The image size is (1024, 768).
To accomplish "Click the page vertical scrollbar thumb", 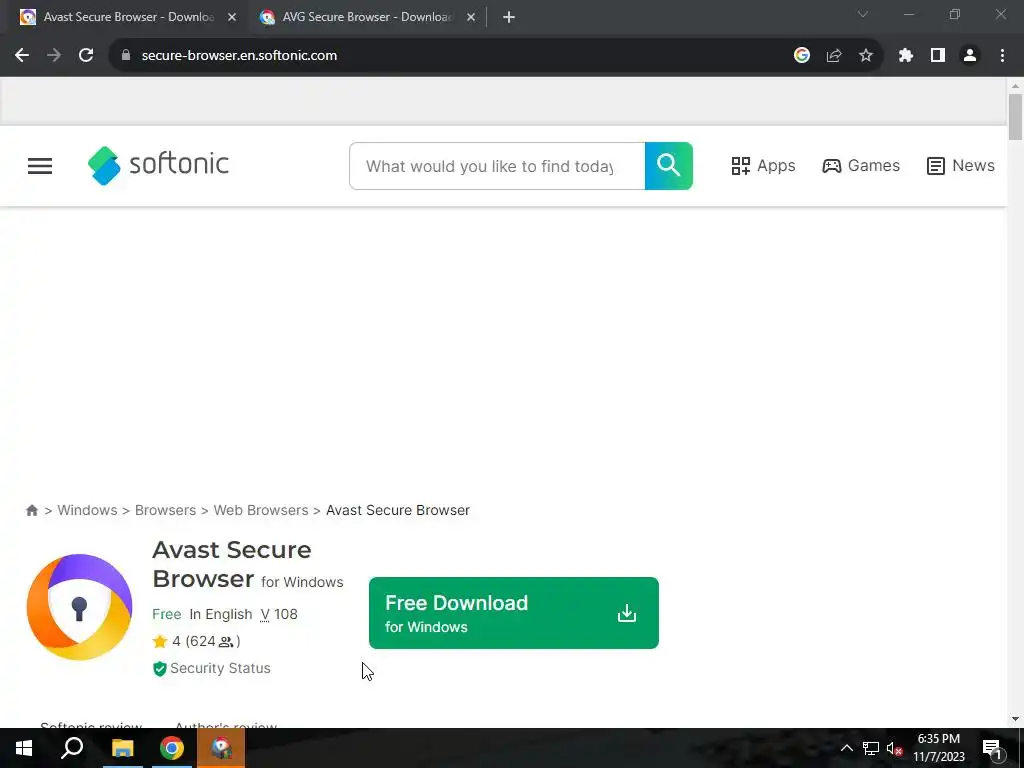I will [x=1015, y=118].
